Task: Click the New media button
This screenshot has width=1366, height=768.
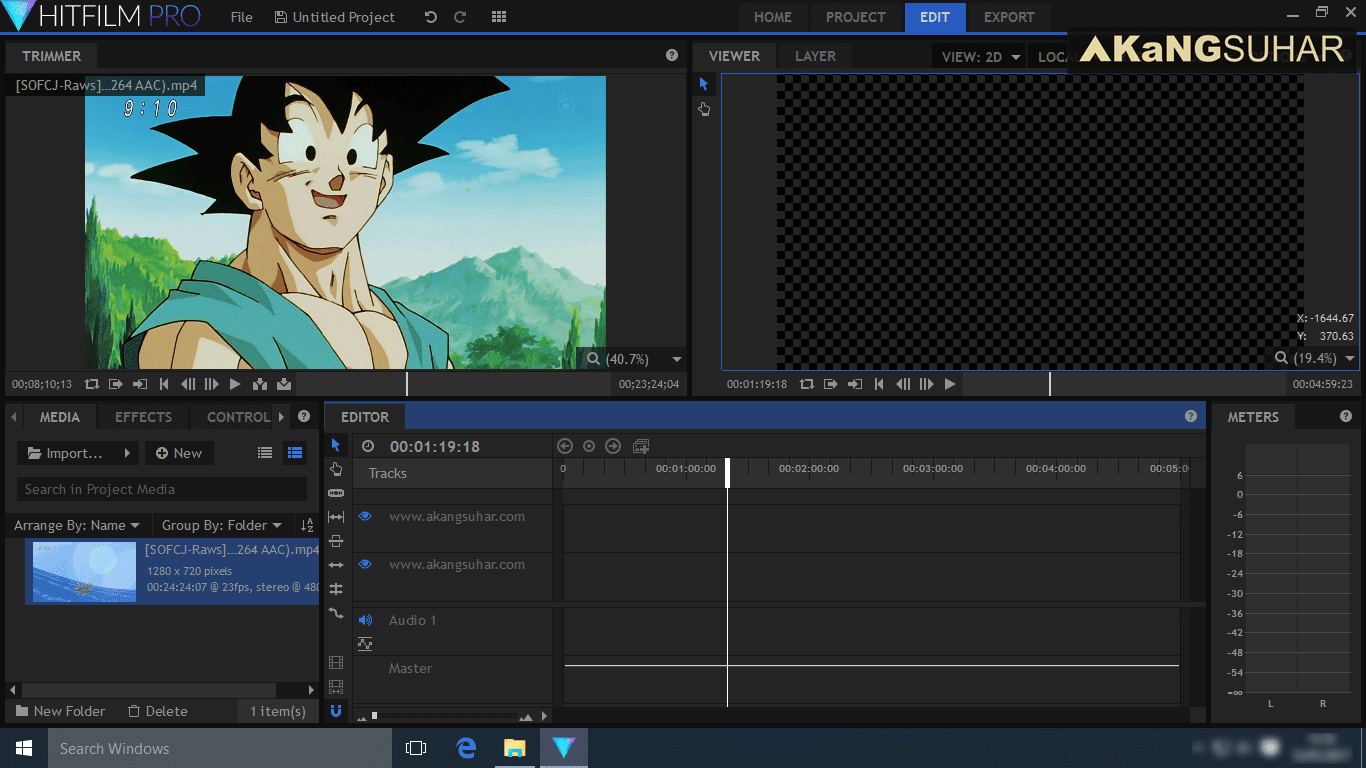Action: (x=178, y=453)
